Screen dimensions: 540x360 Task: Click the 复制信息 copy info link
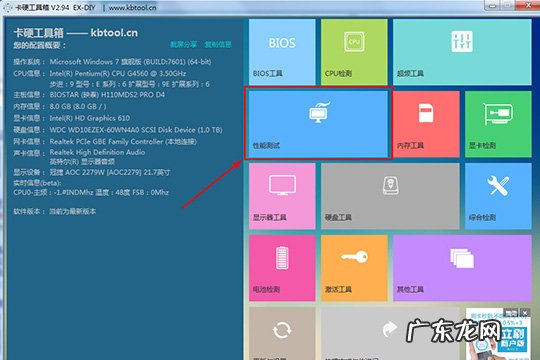[x=218, y=44]
